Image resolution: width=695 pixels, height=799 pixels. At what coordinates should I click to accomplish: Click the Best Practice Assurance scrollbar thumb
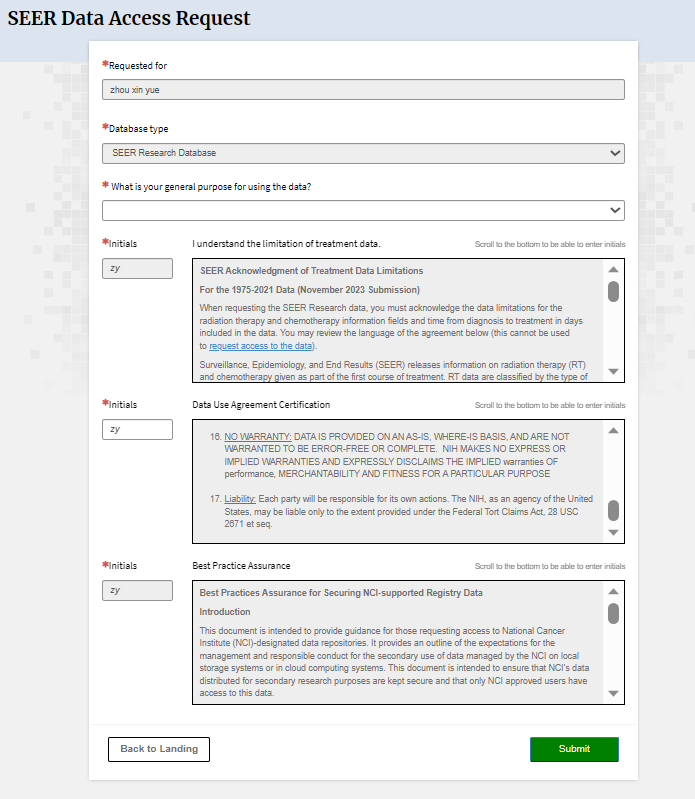[x=613, y=614]
